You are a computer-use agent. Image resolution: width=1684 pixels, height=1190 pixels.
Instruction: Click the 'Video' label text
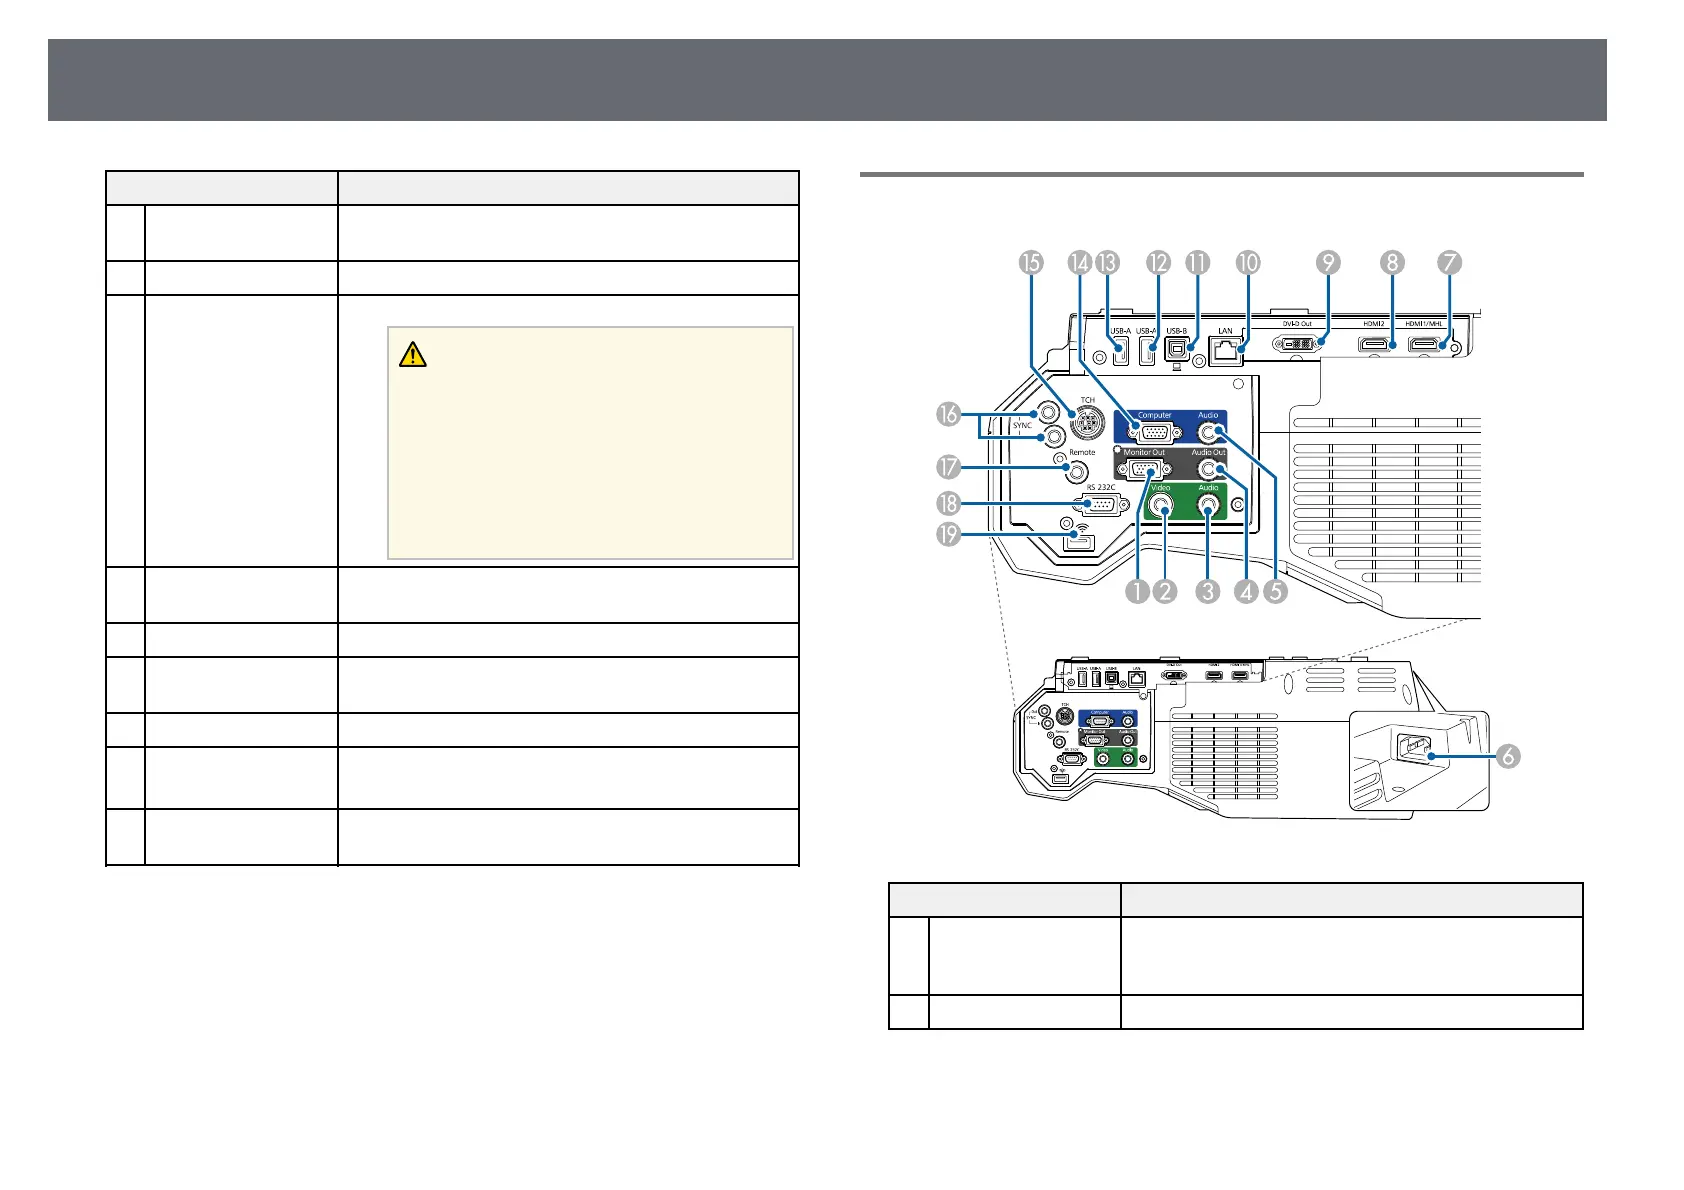point(1161,488)
